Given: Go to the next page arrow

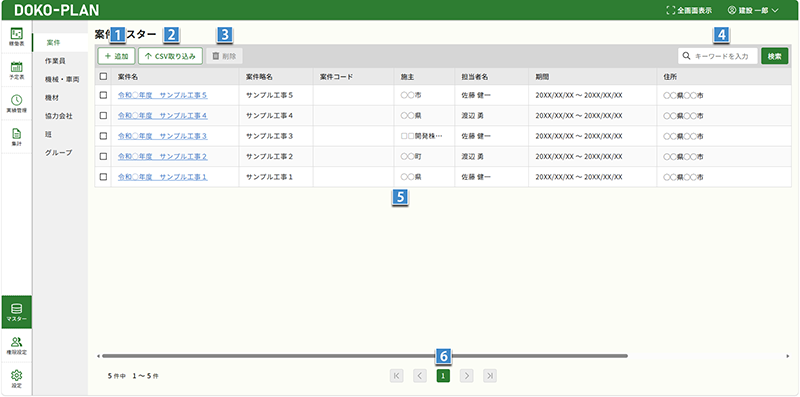Looking at the screenshot, I should click(x=466, y=376).
